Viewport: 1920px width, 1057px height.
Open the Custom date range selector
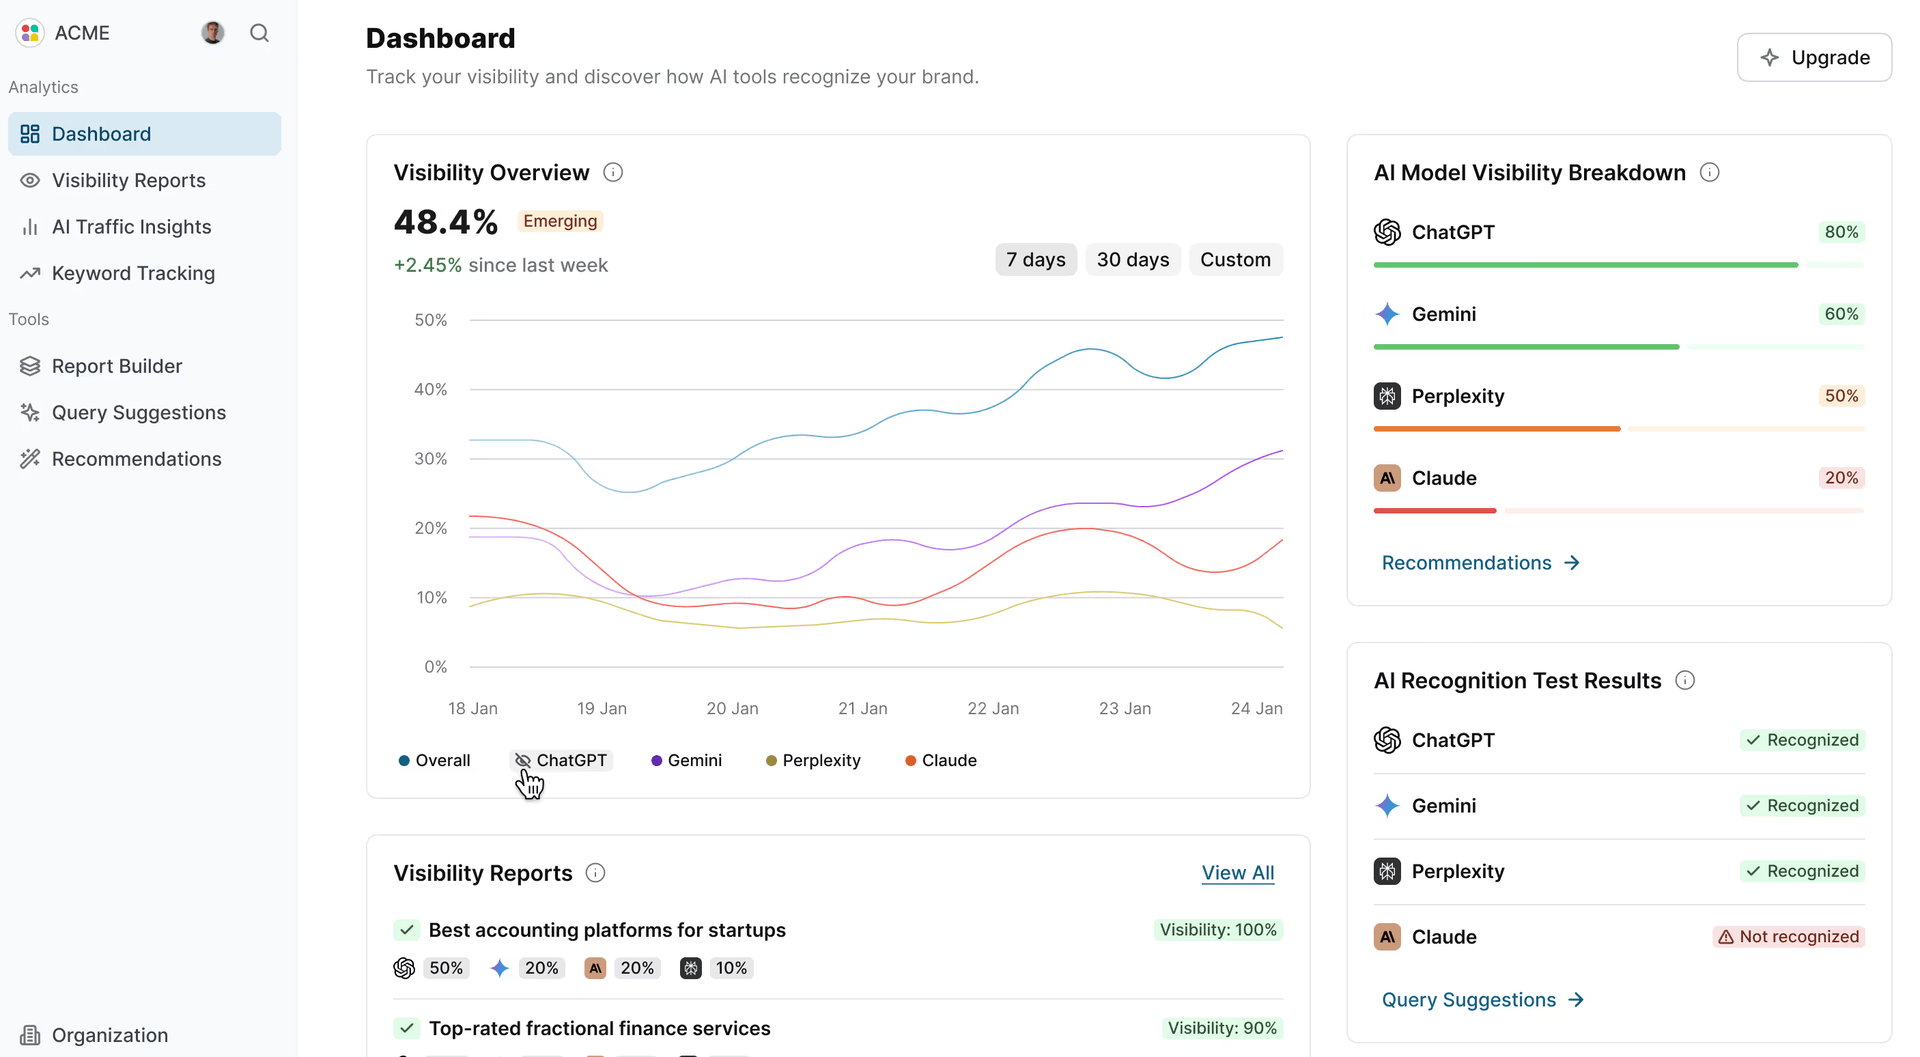pos(1236,259)
